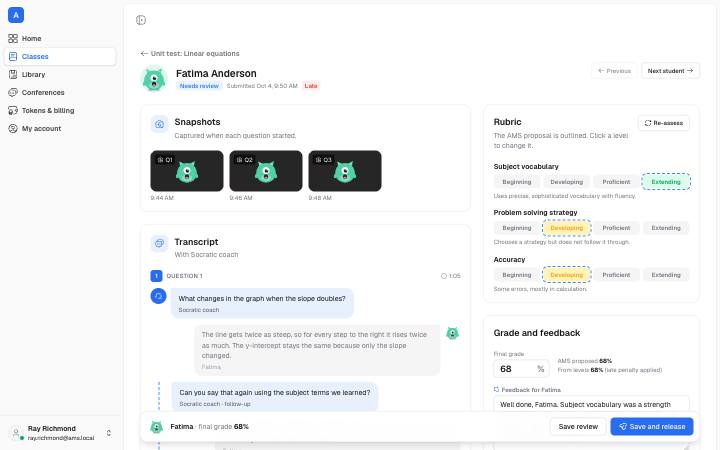Open Conferences page
The width and height of the screenshot is (720, 450).
point(60,92)
